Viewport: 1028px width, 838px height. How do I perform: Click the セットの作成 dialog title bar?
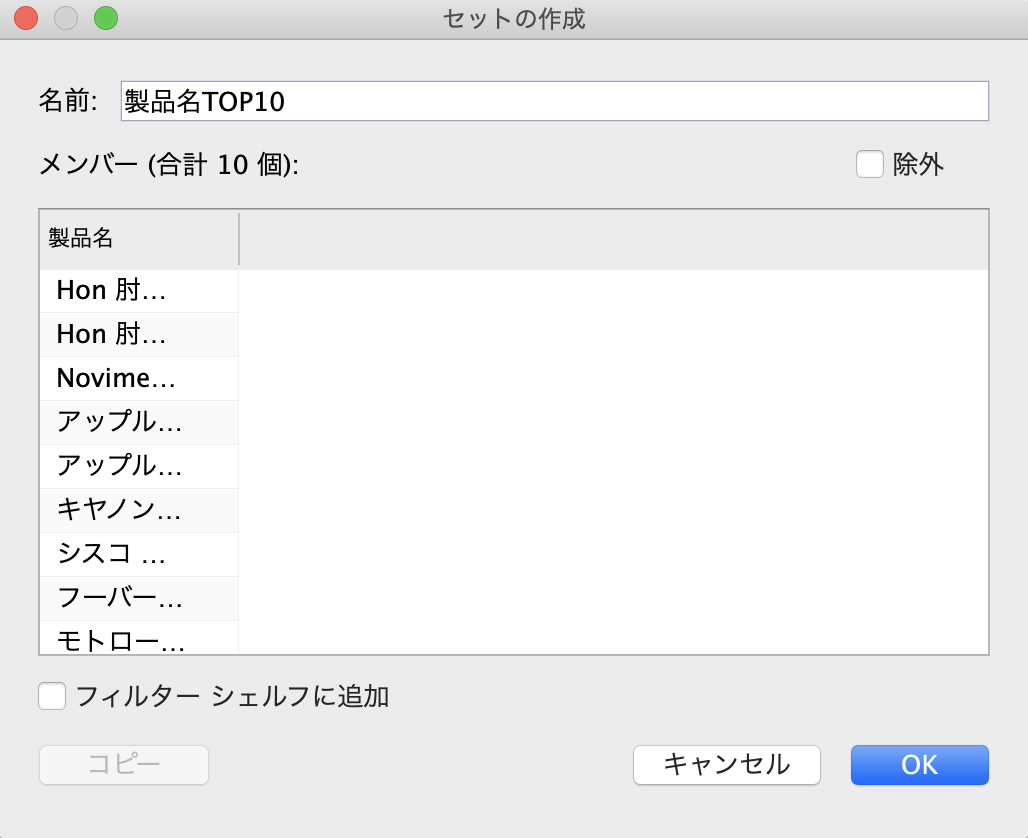514,18
